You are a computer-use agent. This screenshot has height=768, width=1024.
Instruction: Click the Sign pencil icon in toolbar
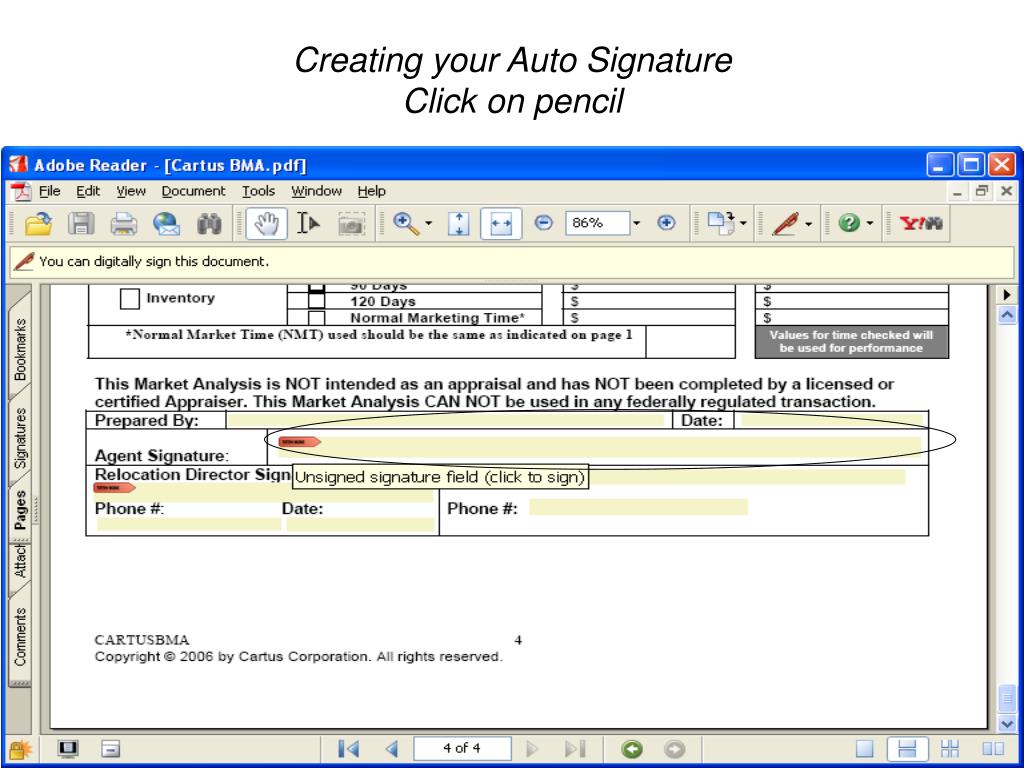point(786,223)
